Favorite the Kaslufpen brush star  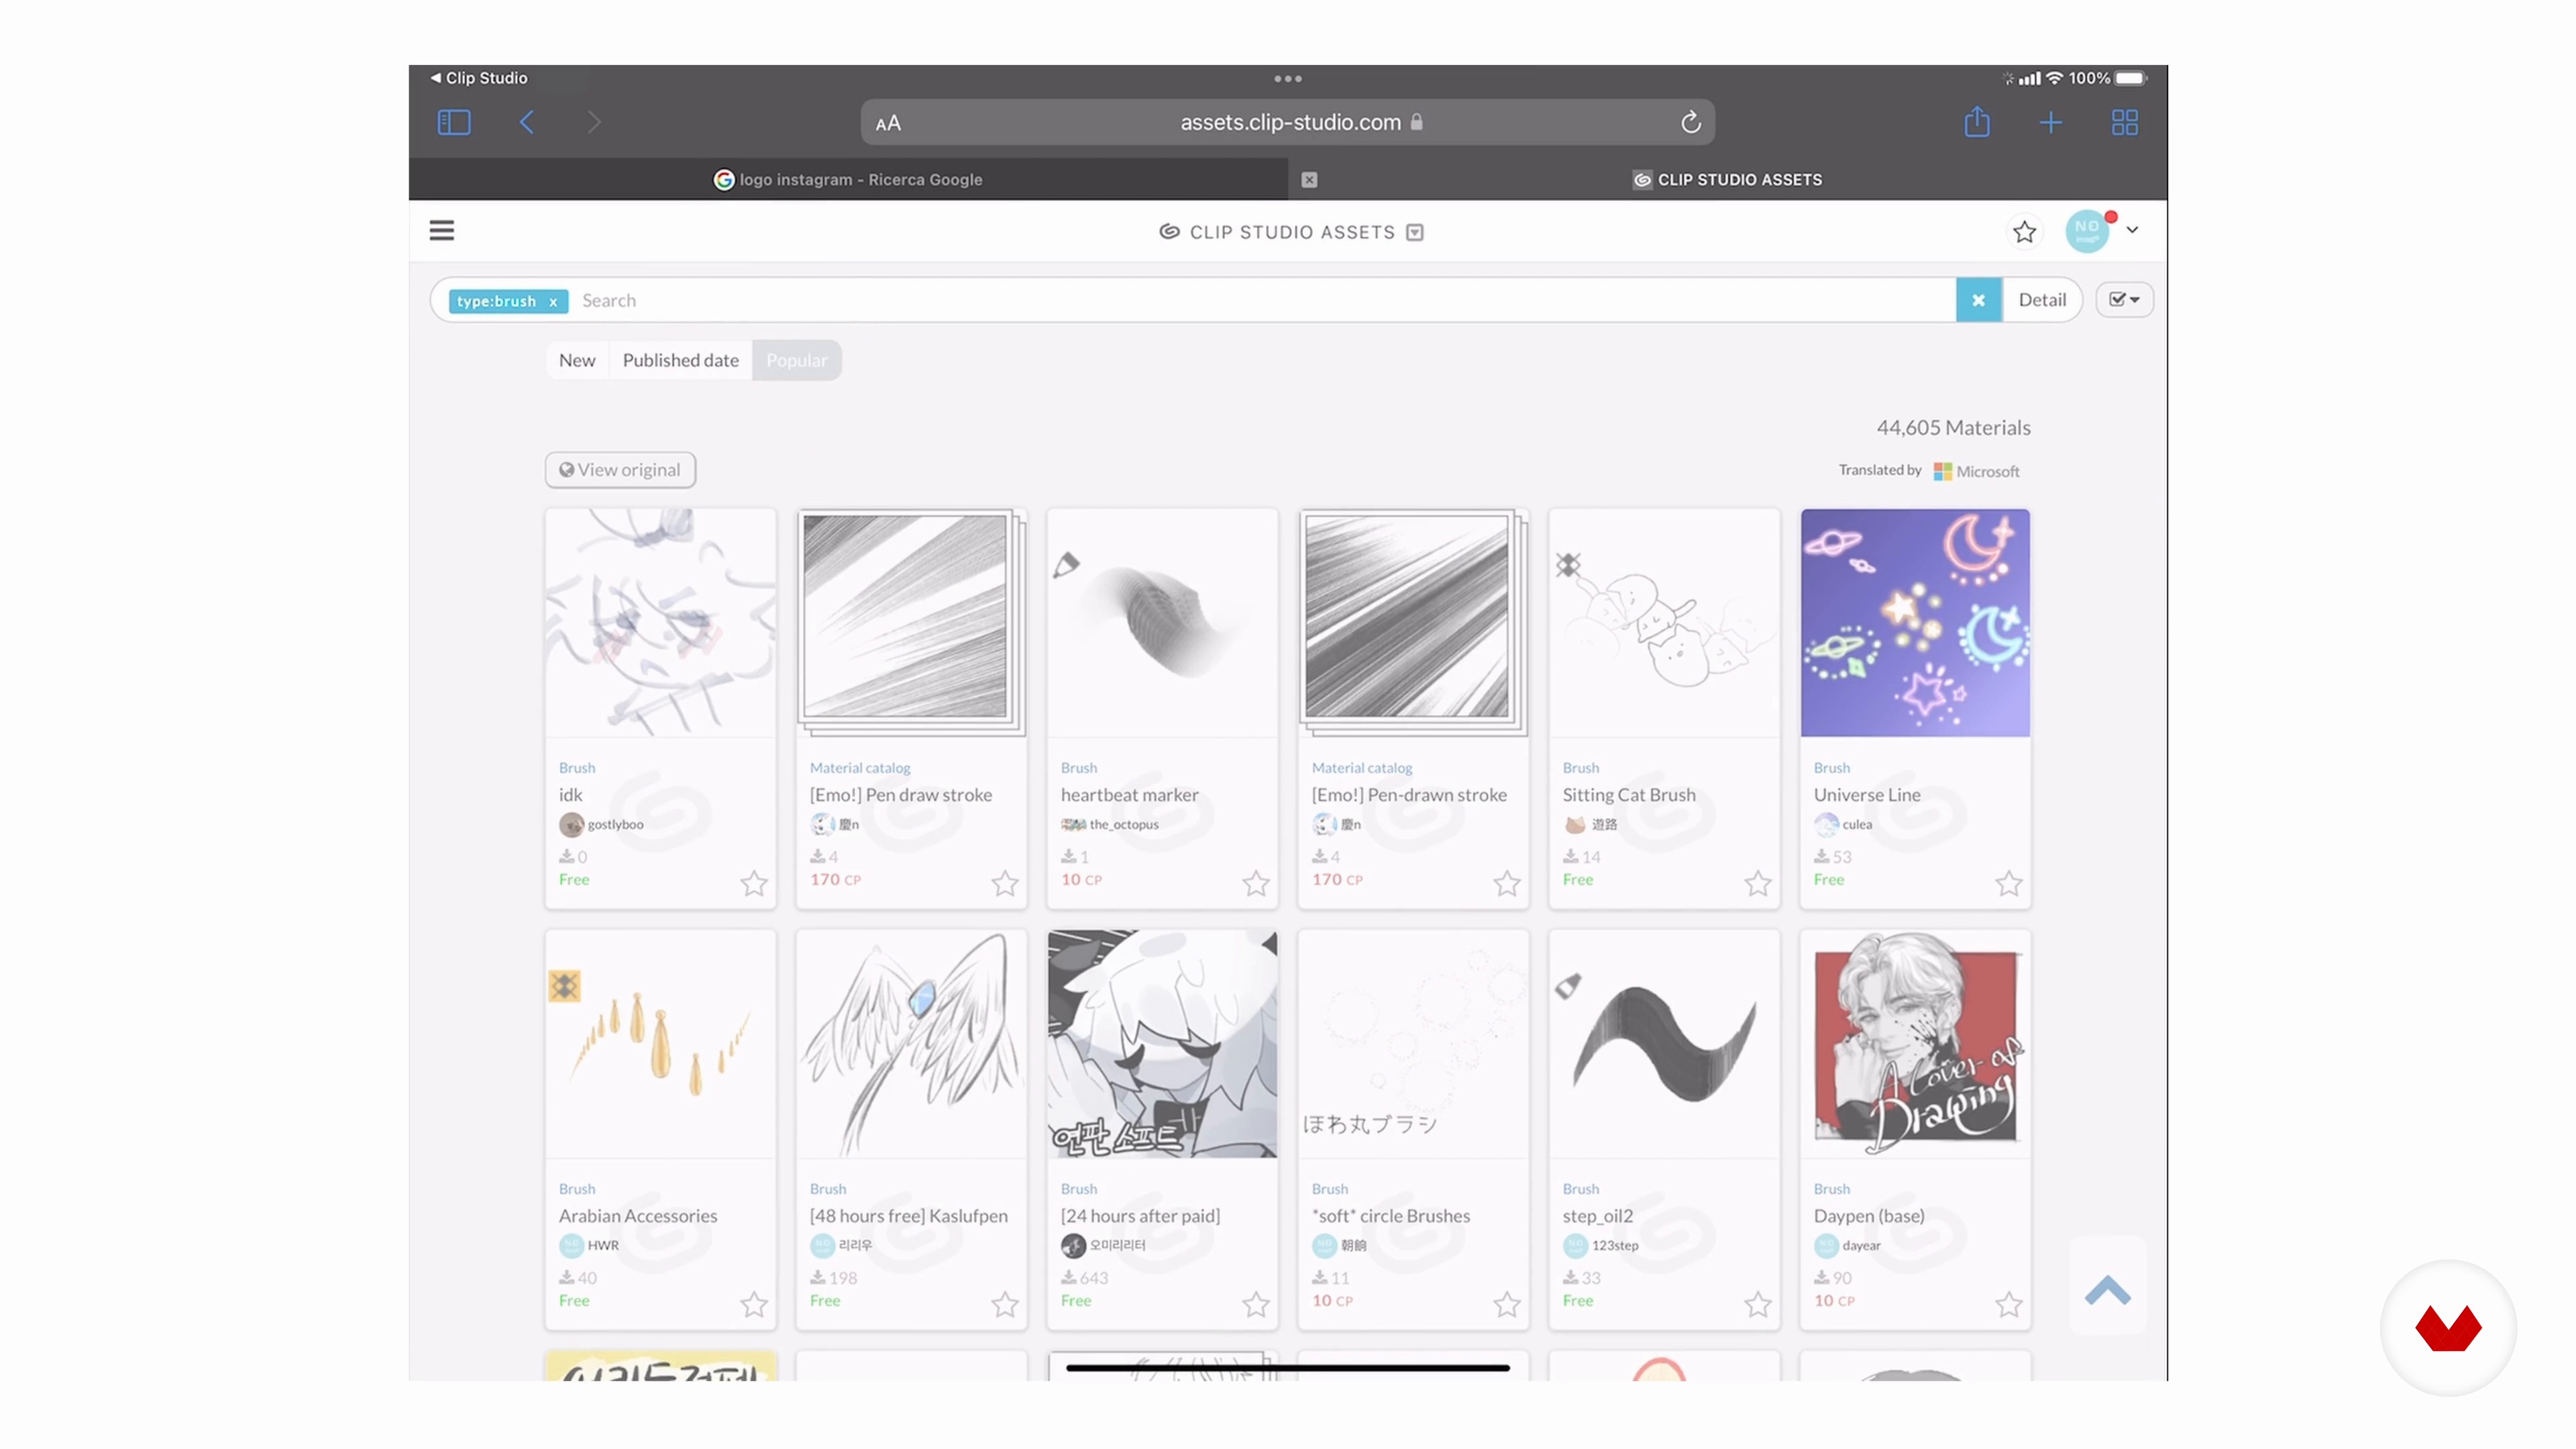pos(1005,1304)
